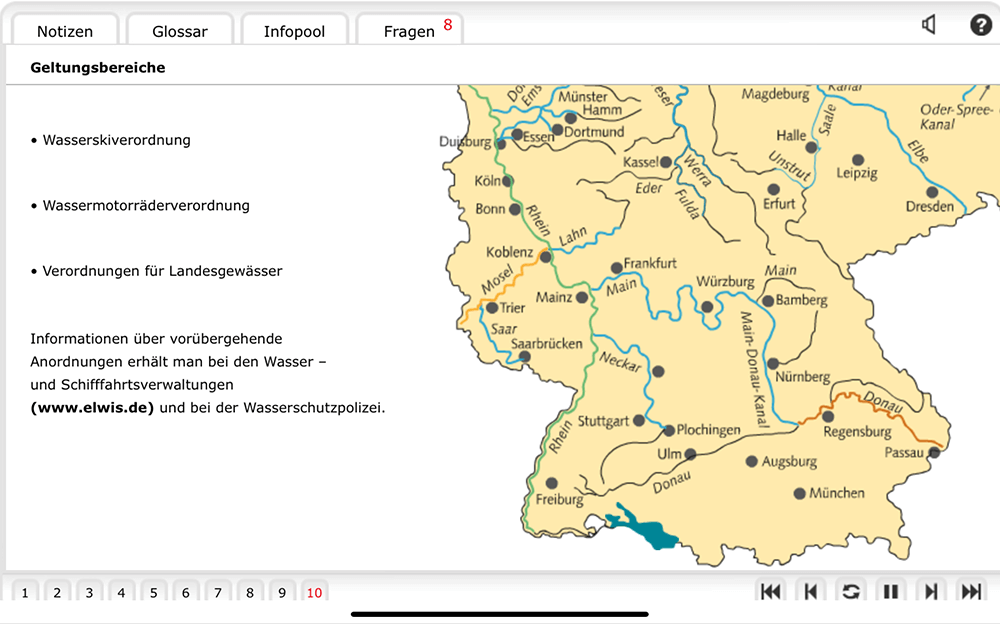Pause the lesson playback

890,592
